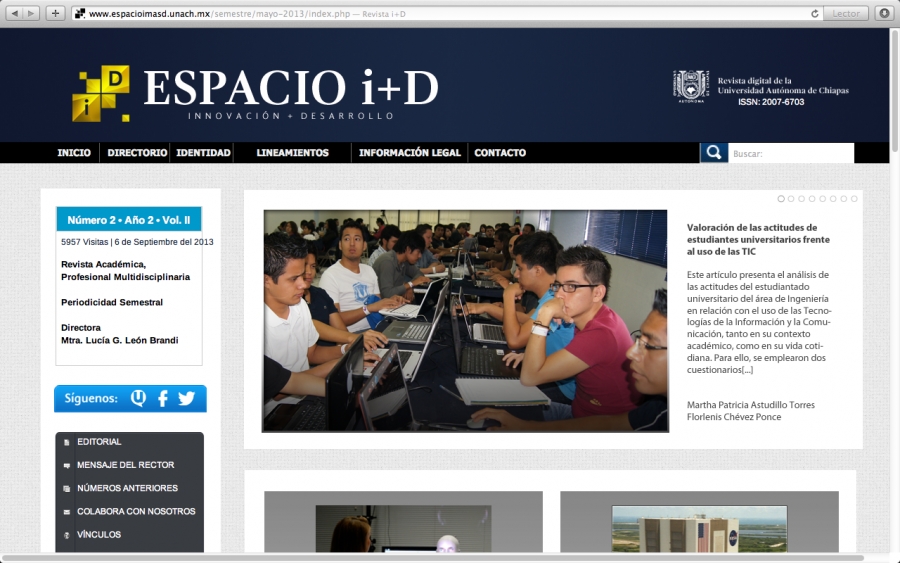Click the ESPACIO i+D yellow cube logo

tap(101, 93)
